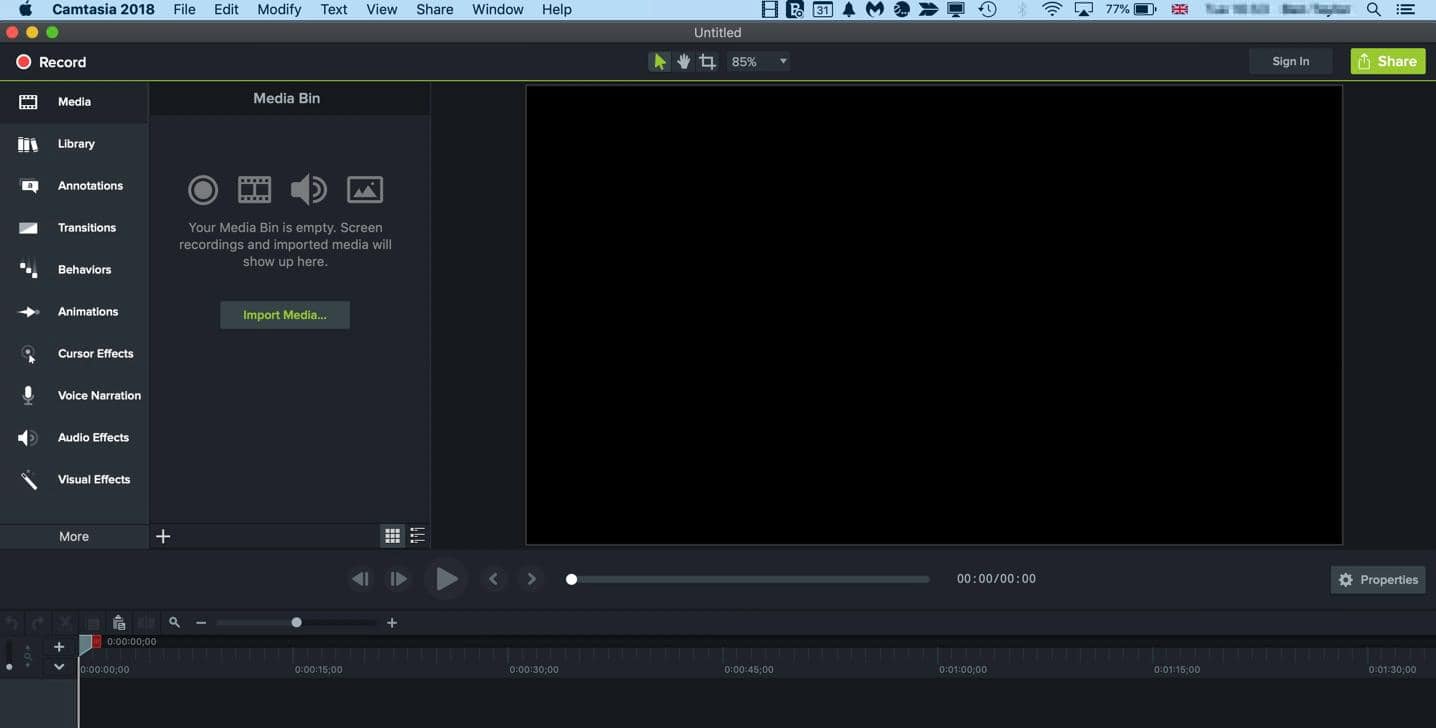Click the image icon in Media Bin

(365, 189)
